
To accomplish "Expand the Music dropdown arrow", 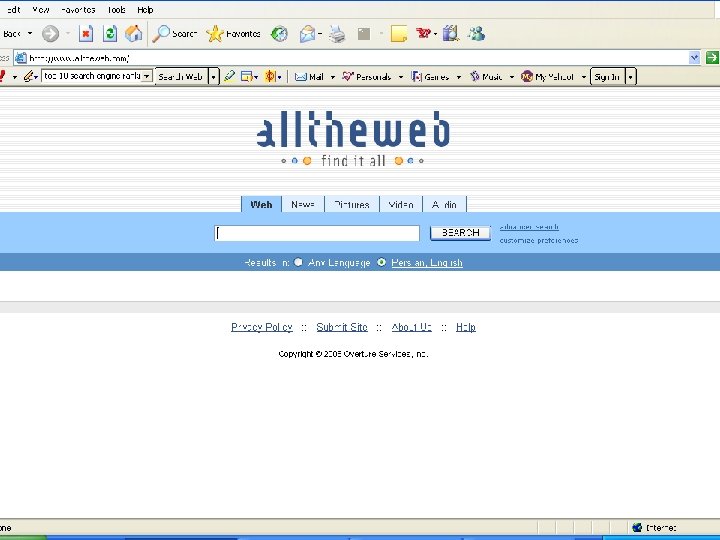I will (x=512, y=77).
